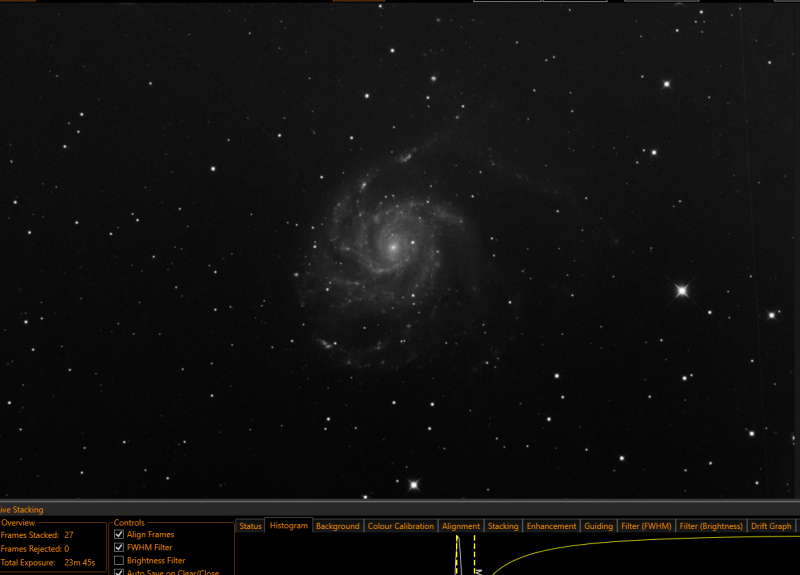Viewport: 800px width, 575px height.
Task: Open the Stacking tab
Action: point(503,526)
